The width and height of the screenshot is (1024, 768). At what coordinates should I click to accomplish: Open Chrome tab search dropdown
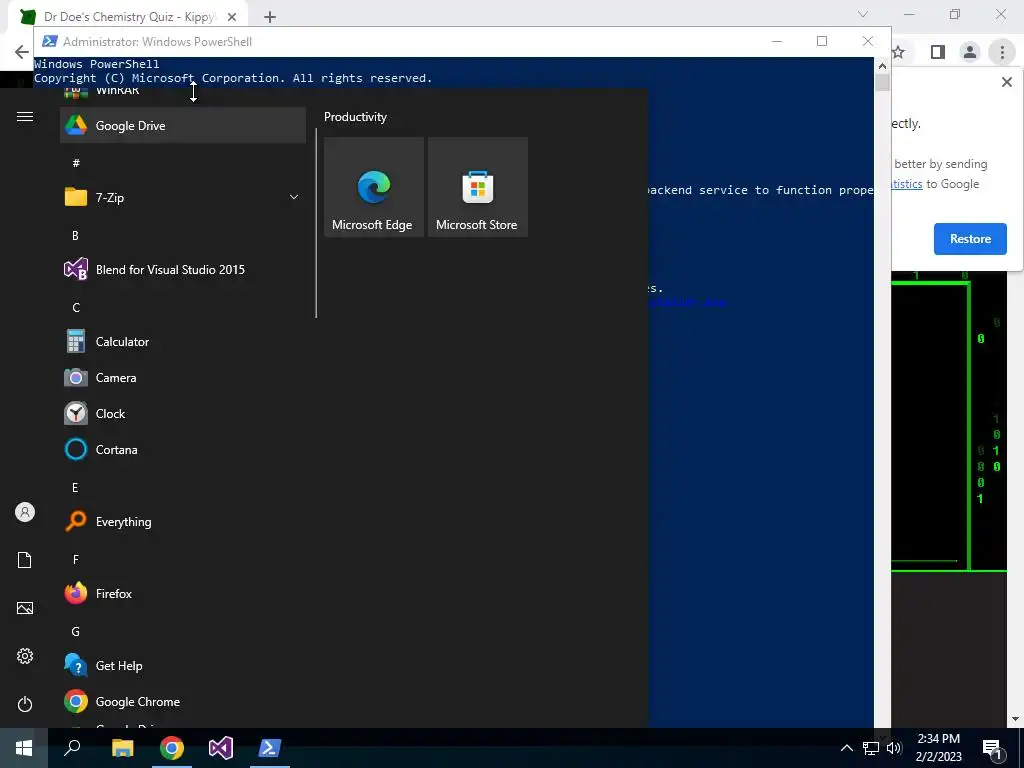tap(863, 14)
